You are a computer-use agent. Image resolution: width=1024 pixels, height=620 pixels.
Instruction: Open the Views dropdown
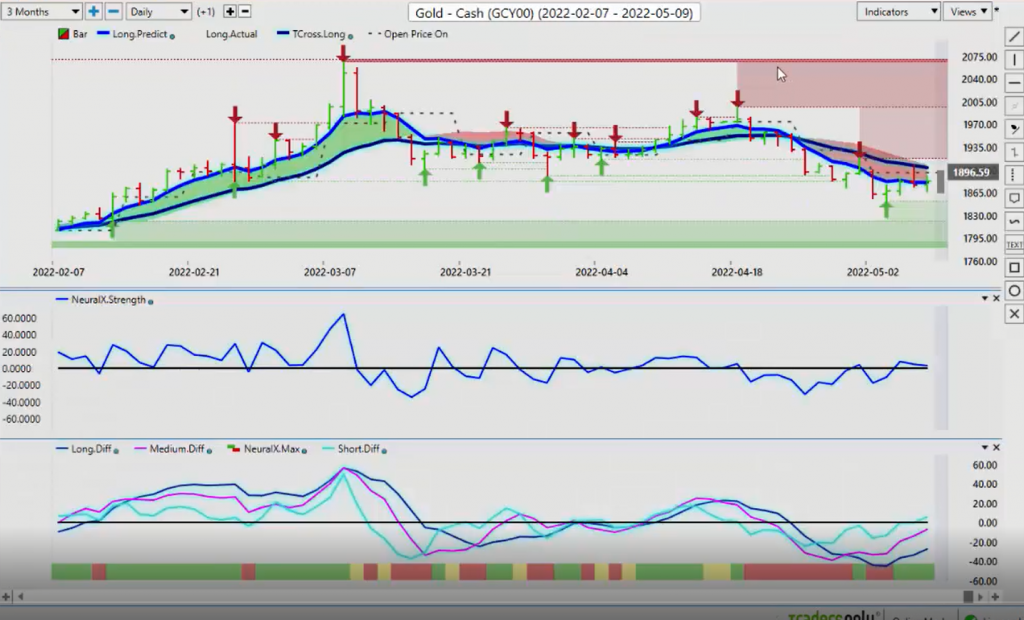click(x=968, y=12)
